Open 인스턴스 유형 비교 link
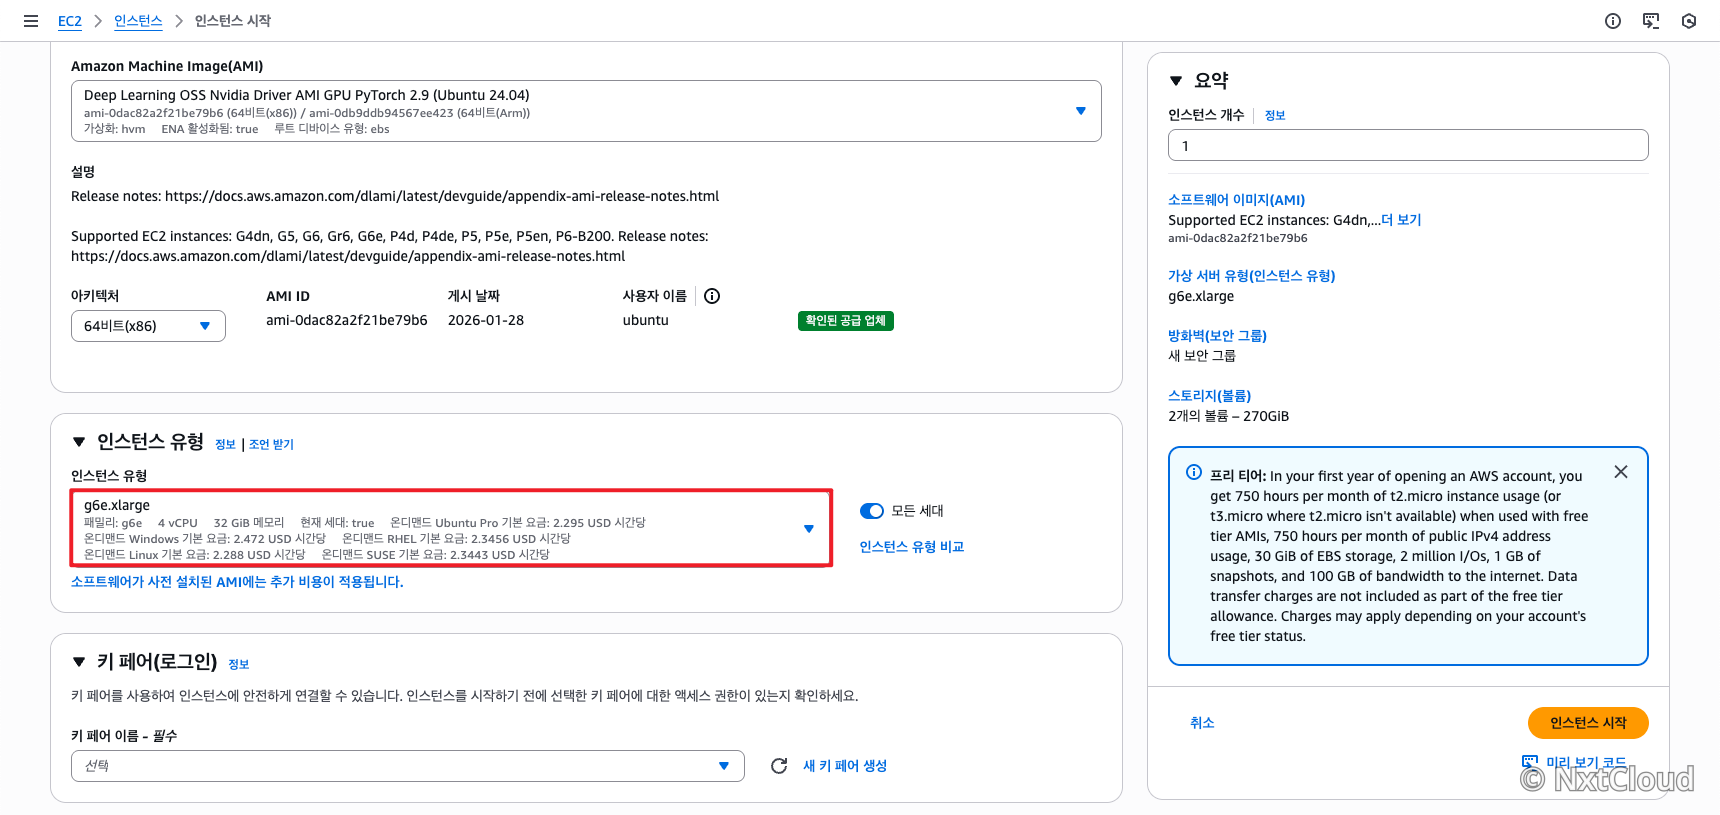This screenshot has height=815, width=1720. pyautogui.click(x=912, y=547)
